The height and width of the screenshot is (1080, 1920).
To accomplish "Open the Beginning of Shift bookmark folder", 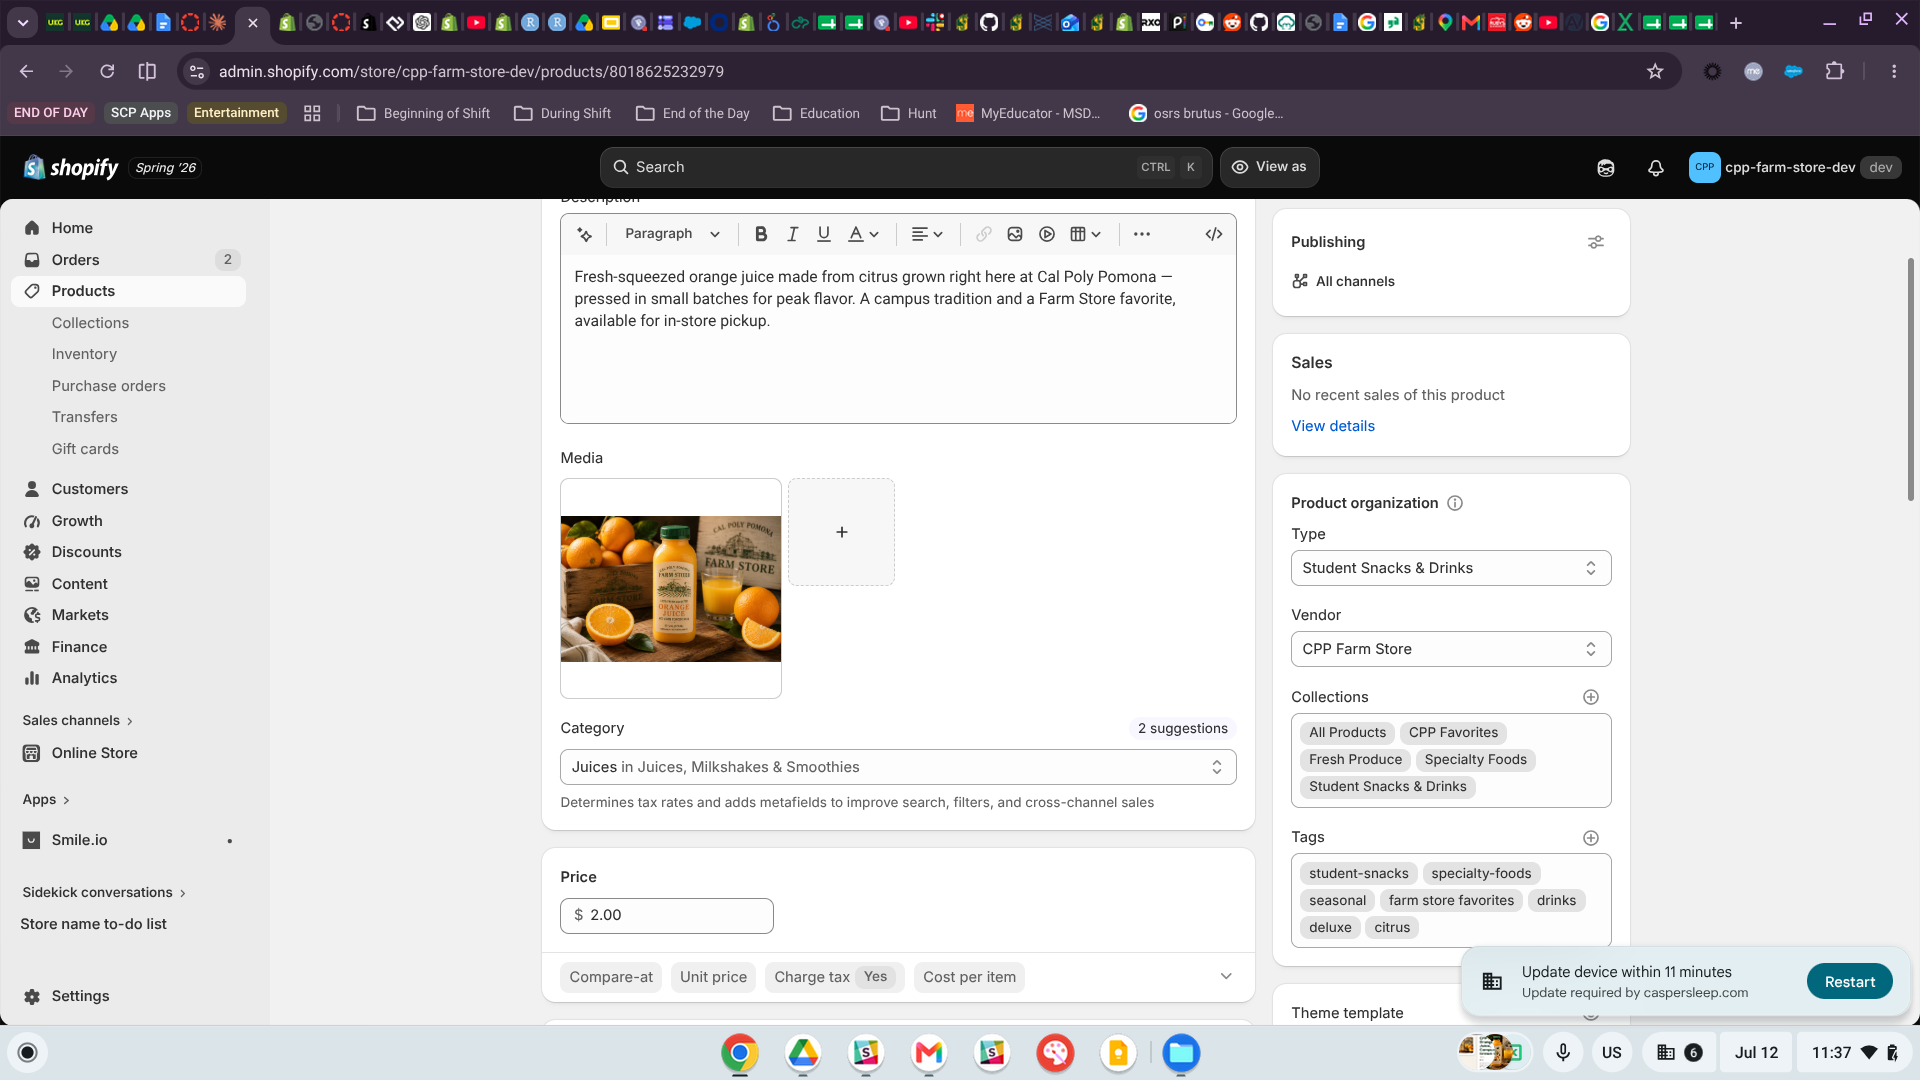I will (424, 113).
